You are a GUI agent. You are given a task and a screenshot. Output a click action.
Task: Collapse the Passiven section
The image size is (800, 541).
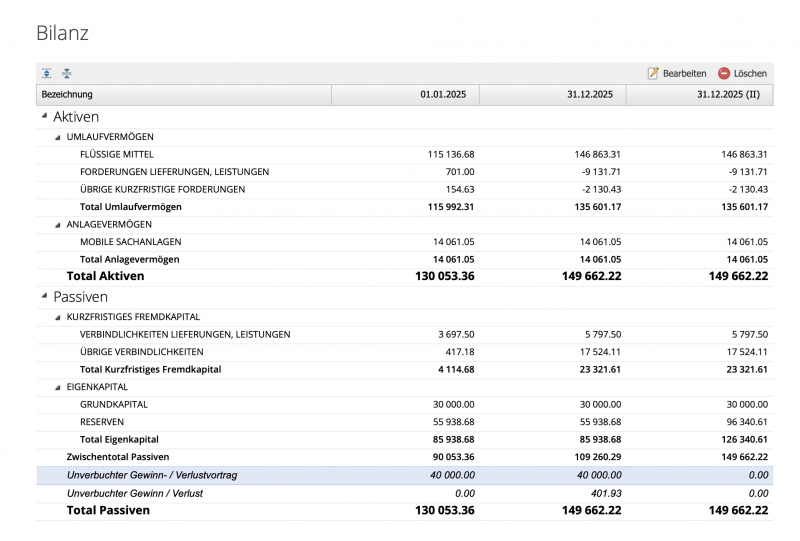[x=44, y=297]
